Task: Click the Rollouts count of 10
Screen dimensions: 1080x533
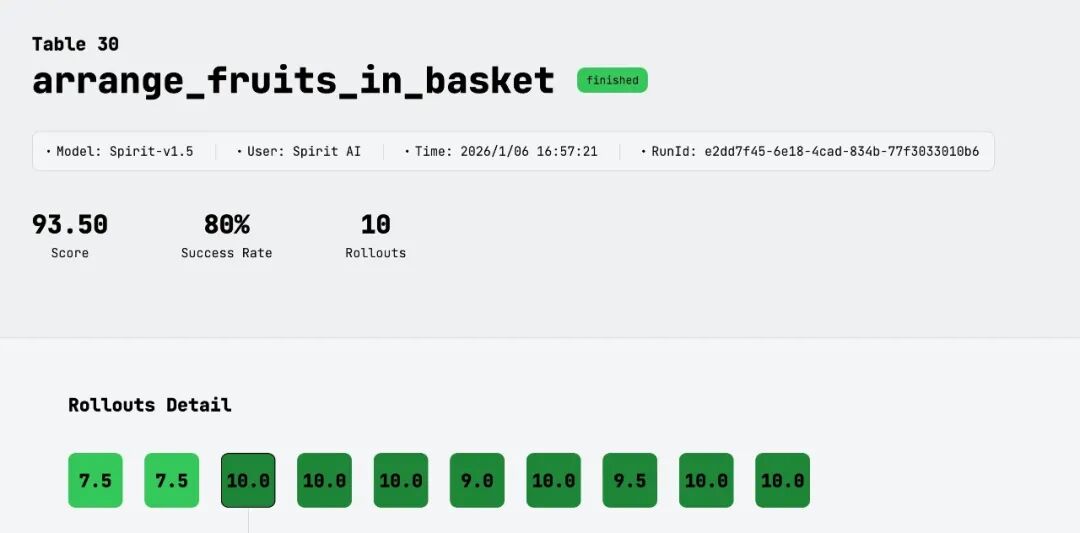Action: tap(376, 225)
